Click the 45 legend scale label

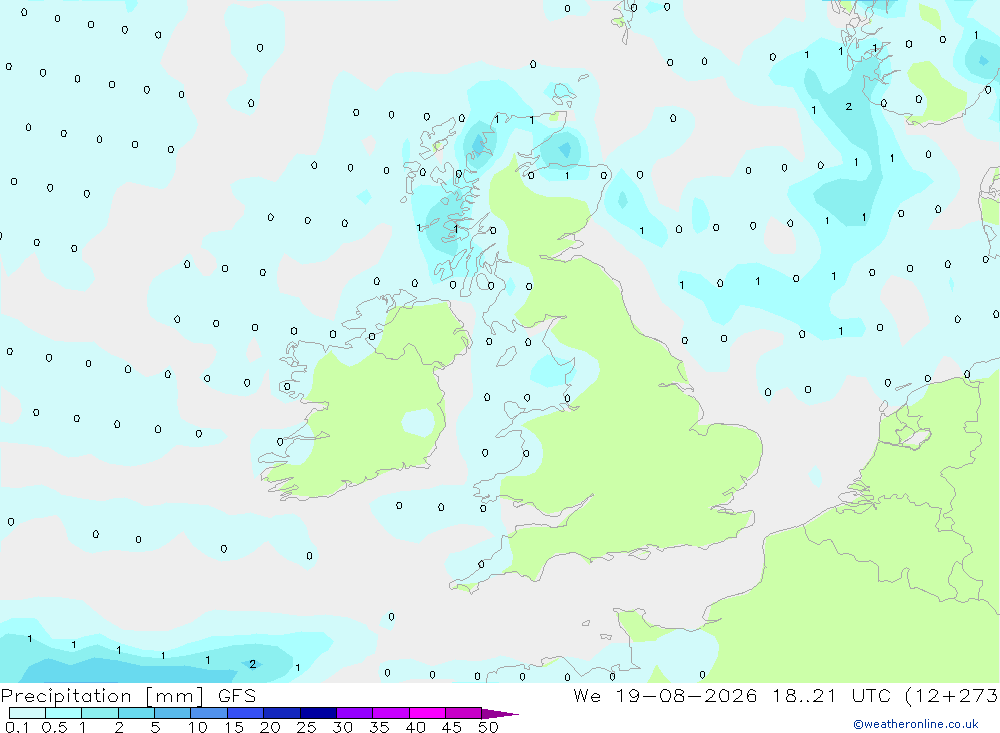pos(452,727)
